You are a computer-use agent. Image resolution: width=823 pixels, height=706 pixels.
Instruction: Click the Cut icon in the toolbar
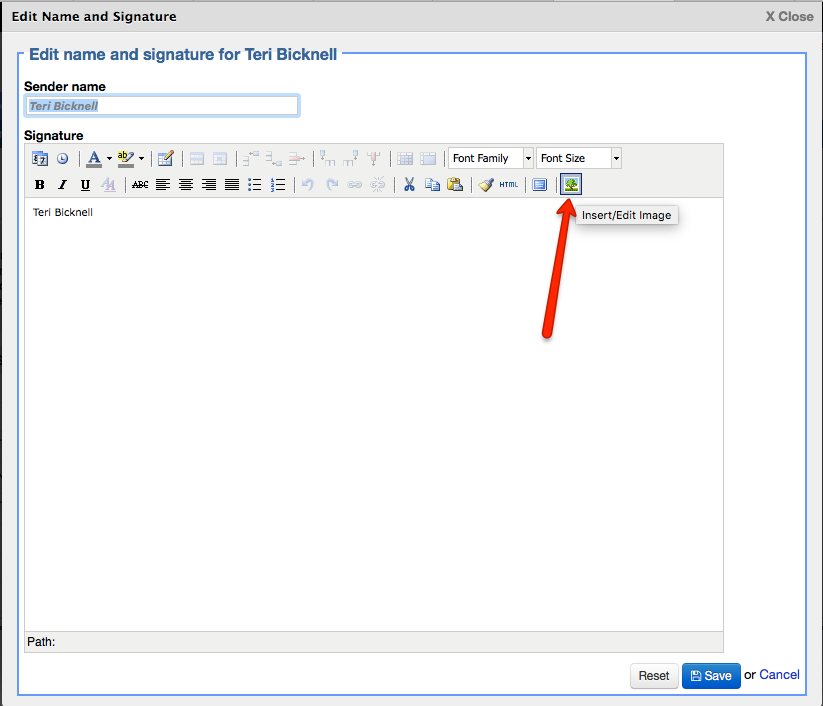[x=410, y=184]
